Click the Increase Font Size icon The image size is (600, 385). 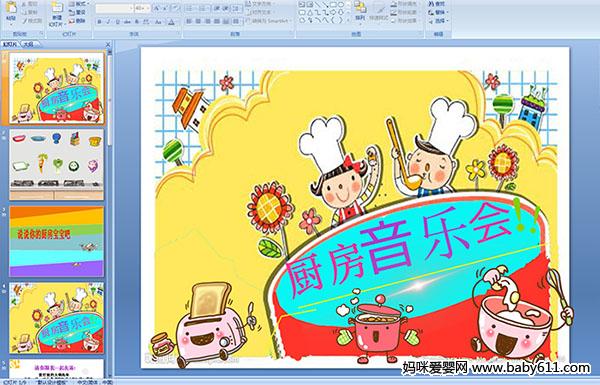[x=157, y=8]
